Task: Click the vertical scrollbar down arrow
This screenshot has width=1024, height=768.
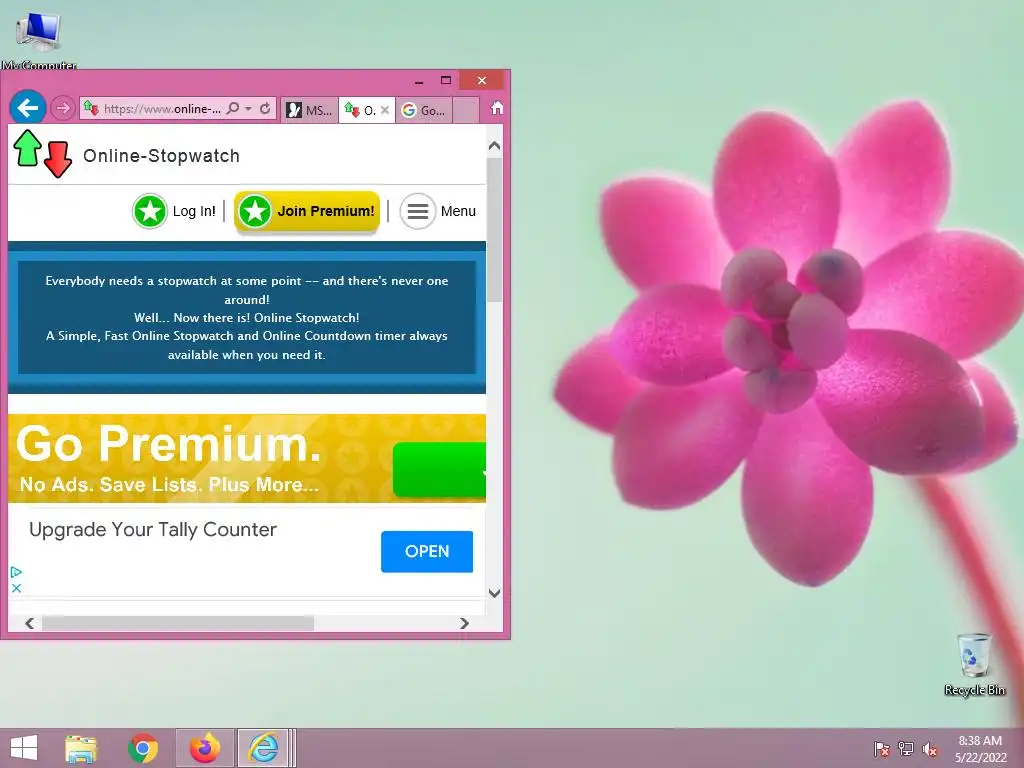Action: tap(494, 593)
